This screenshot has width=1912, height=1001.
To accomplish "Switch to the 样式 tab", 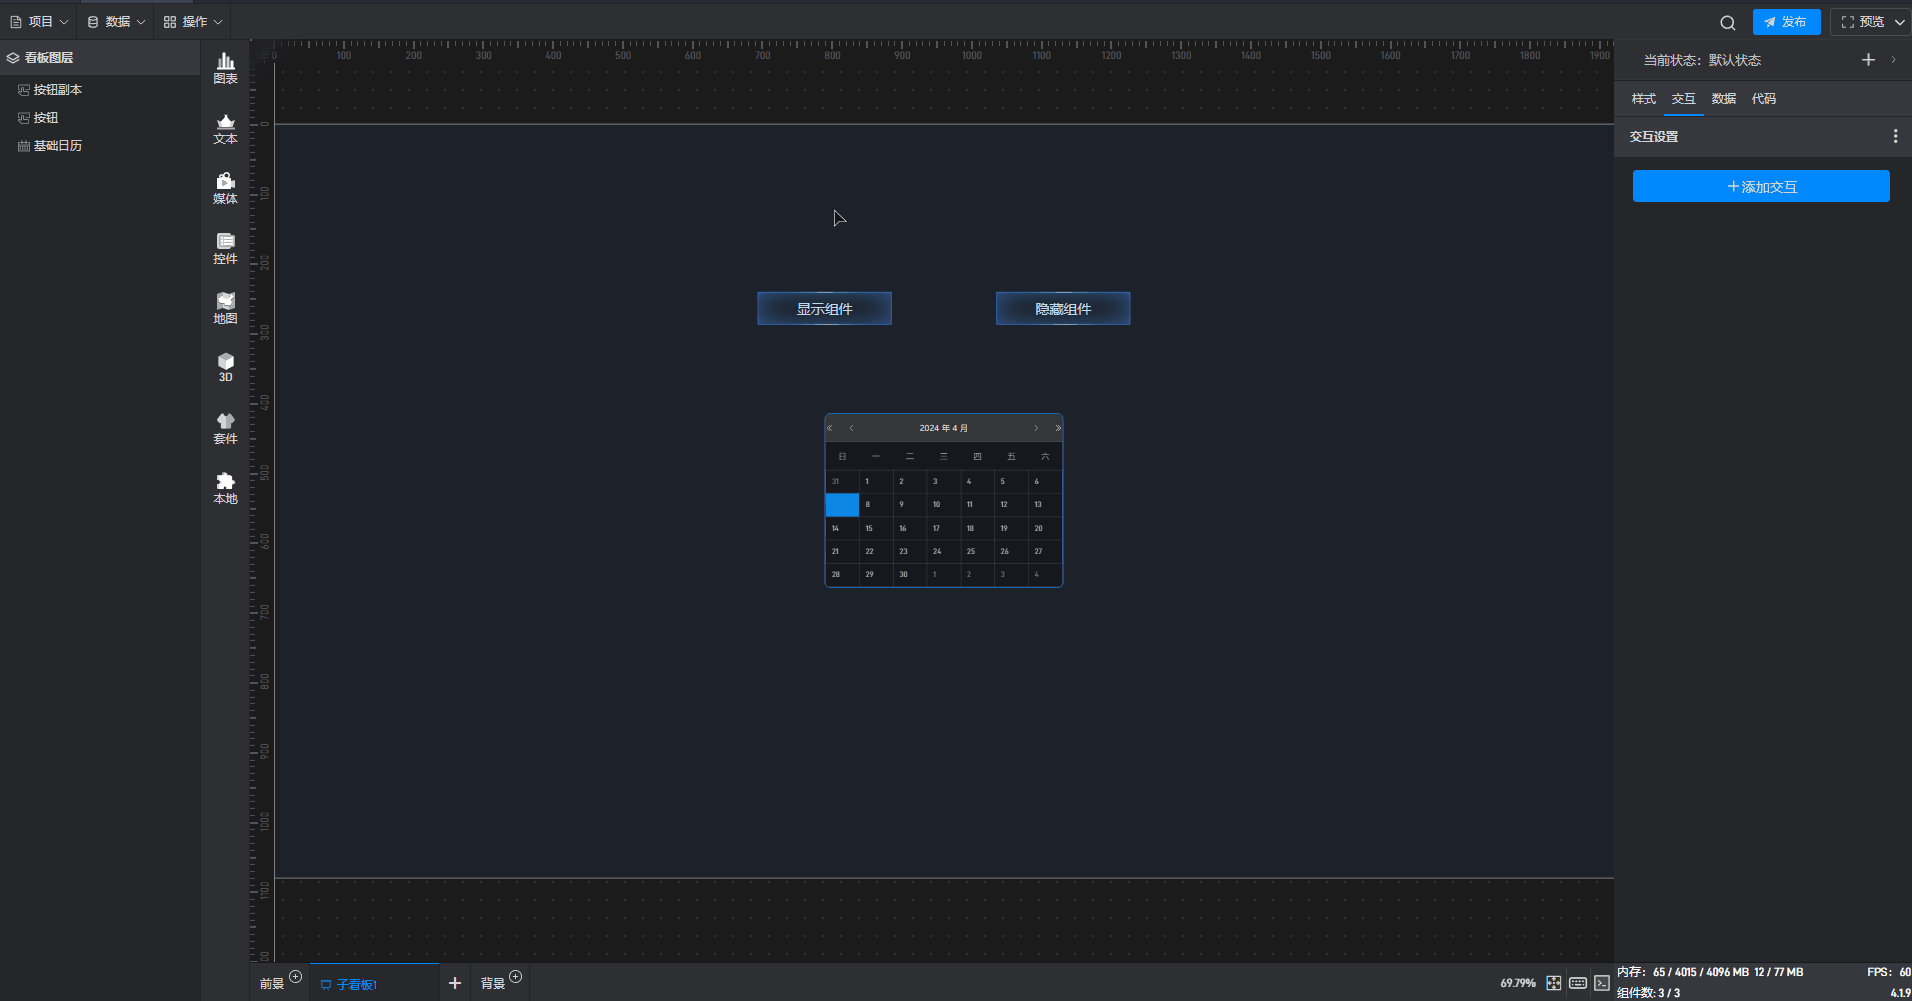I will tap(1643, 99).
